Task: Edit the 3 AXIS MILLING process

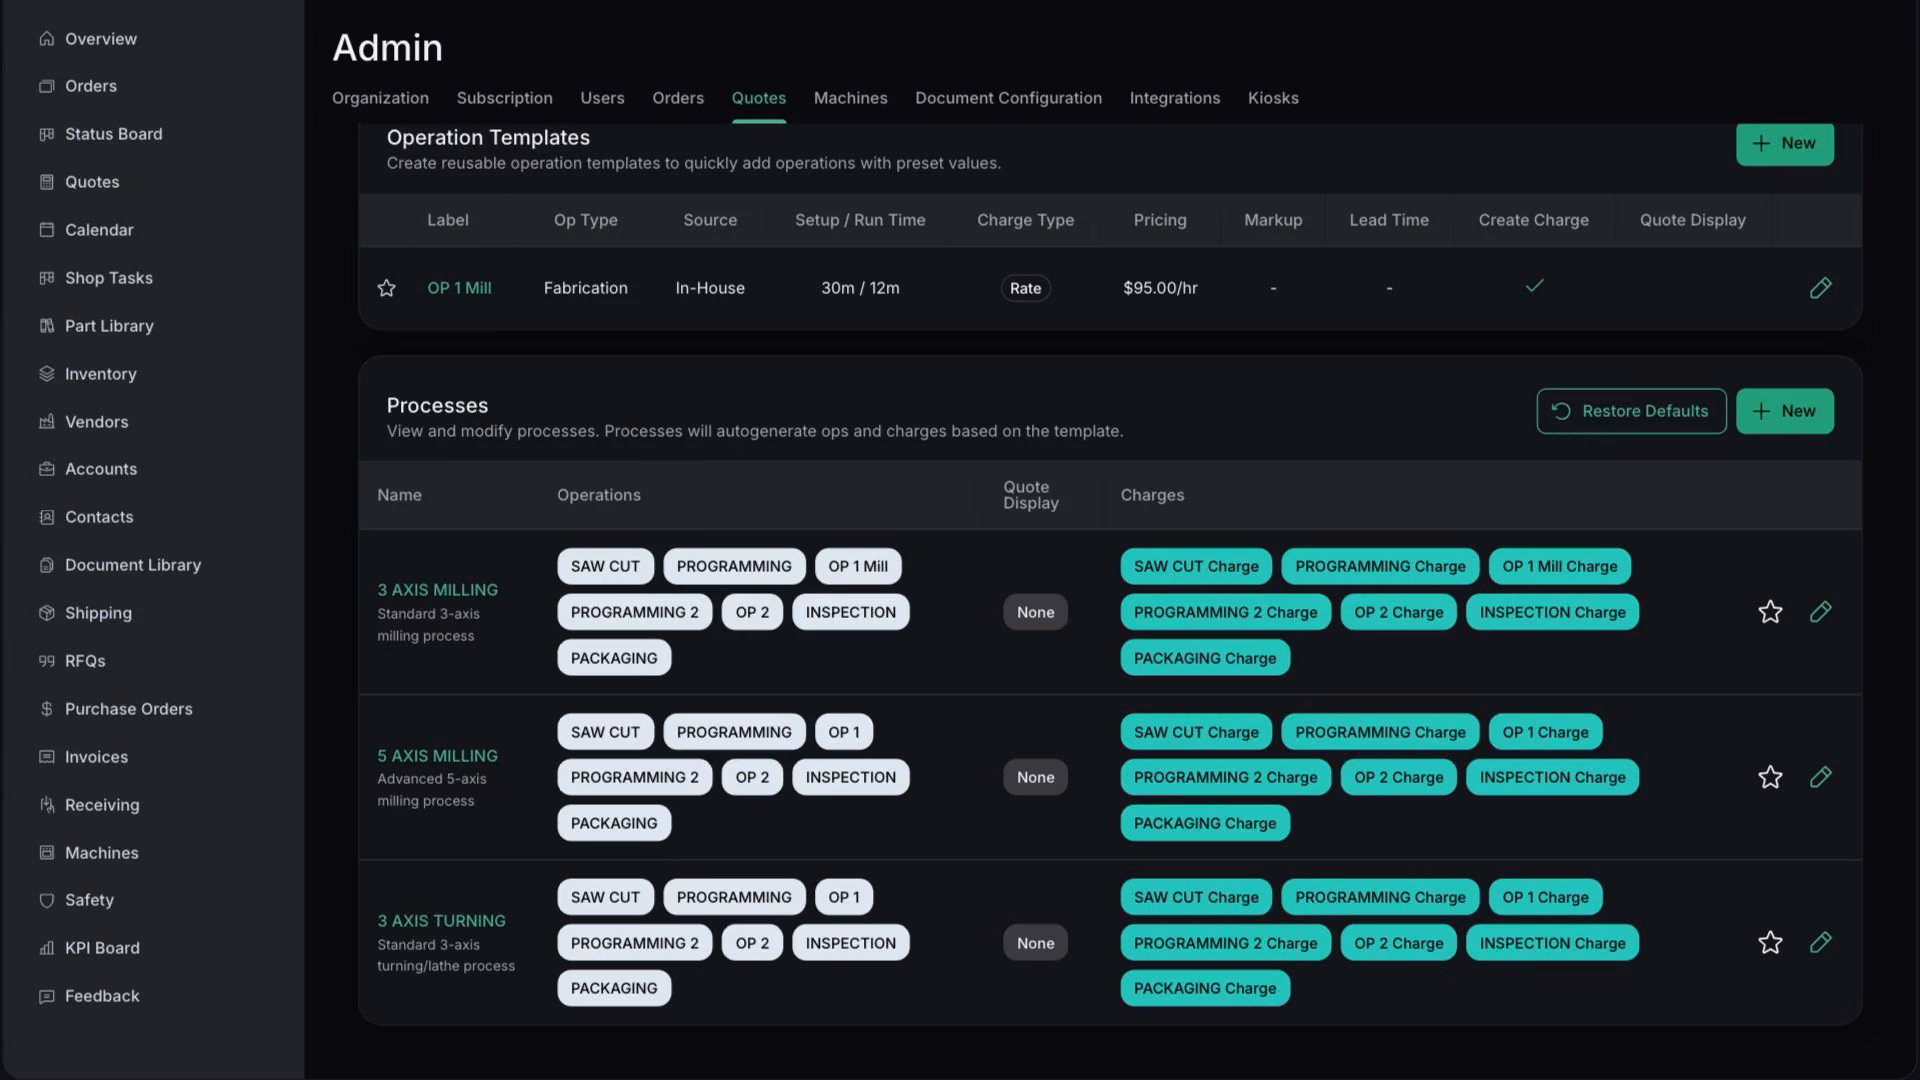Action: tap(1820, 612)
